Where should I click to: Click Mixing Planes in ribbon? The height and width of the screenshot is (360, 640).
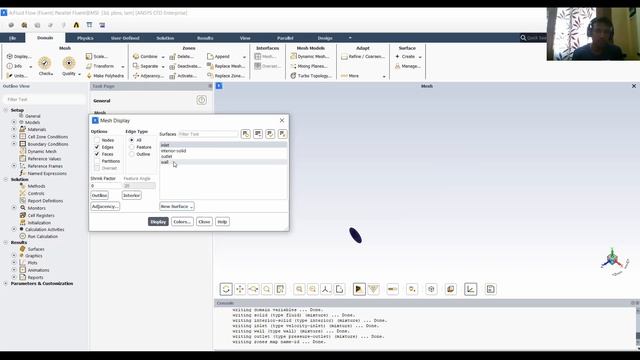click(309, 66)
